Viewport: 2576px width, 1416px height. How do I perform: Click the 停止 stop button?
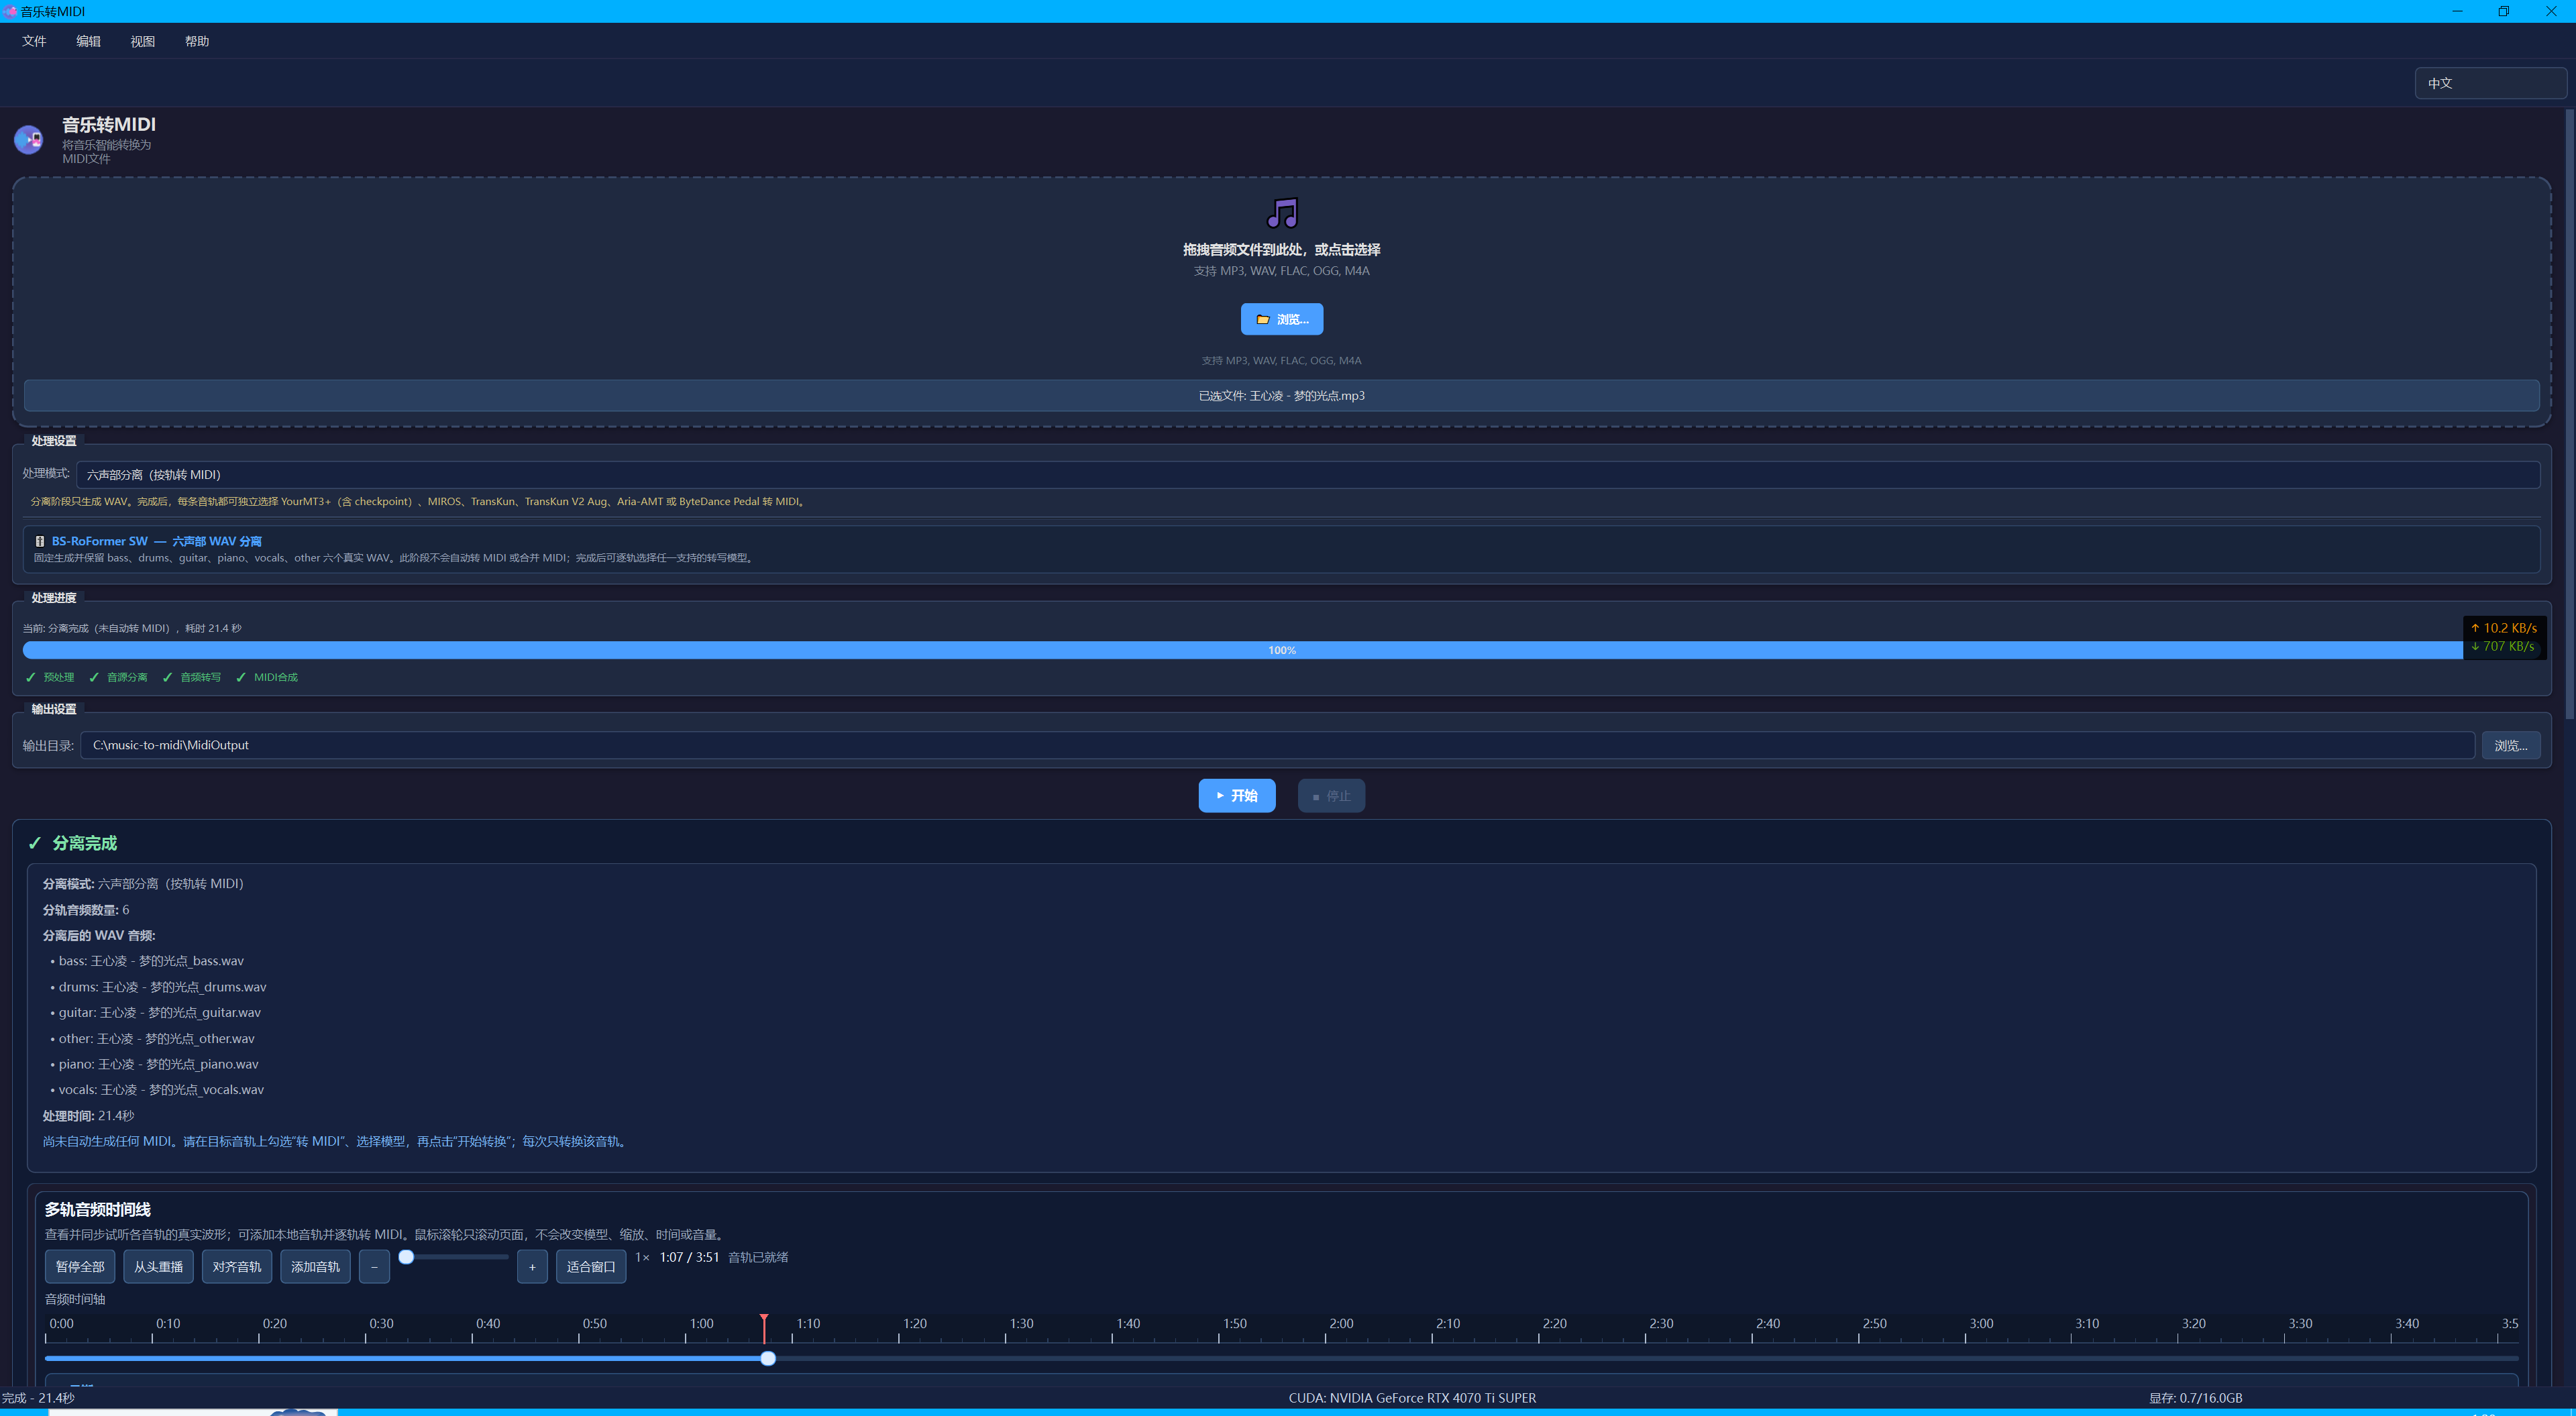(x=1331, y=796)
